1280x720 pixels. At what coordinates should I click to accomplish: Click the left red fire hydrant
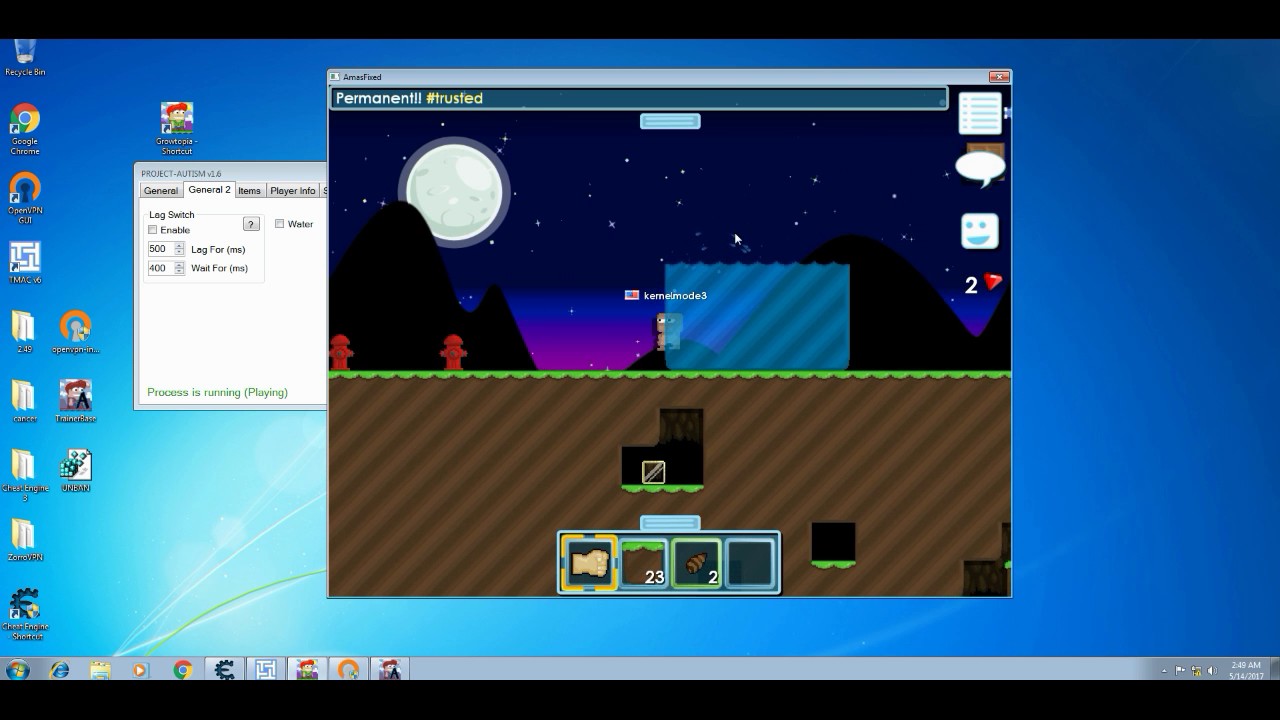(x=341, y=352)
